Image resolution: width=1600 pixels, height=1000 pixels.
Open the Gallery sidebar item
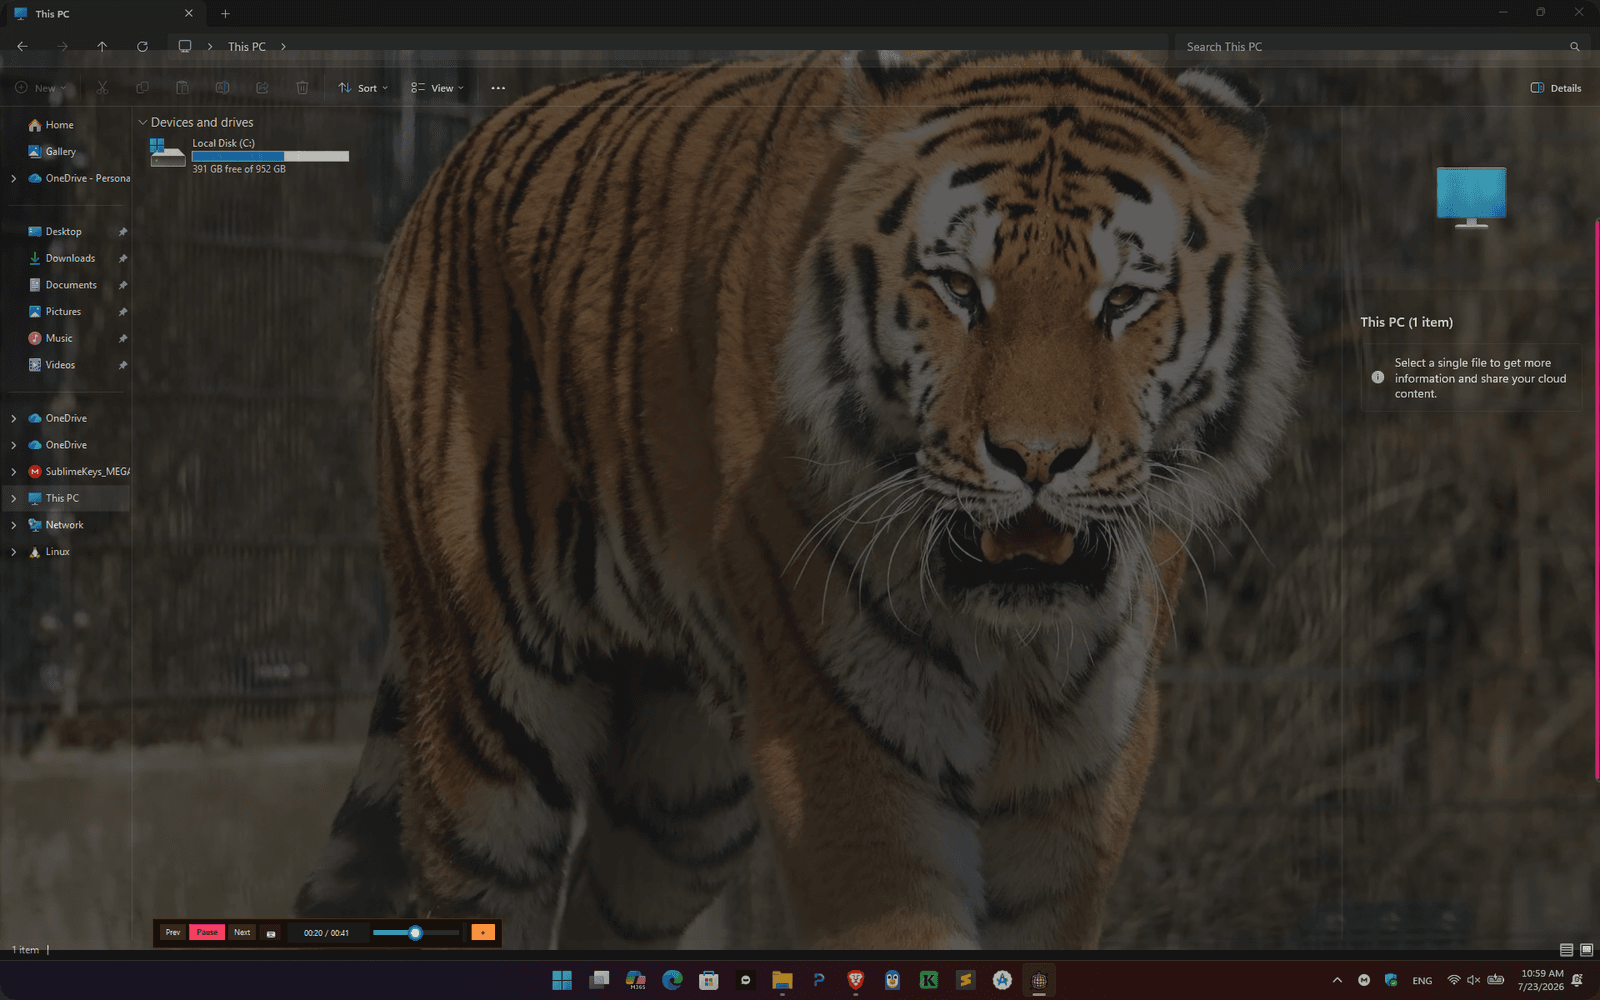60,152
